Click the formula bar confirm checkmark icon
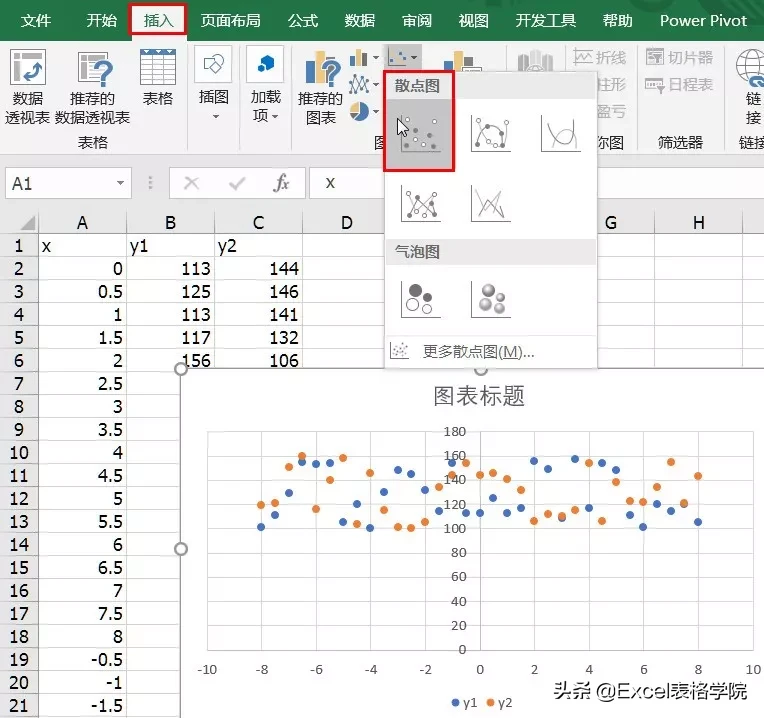The height and width of the screenshot is (718, 764). pos(237,183)
